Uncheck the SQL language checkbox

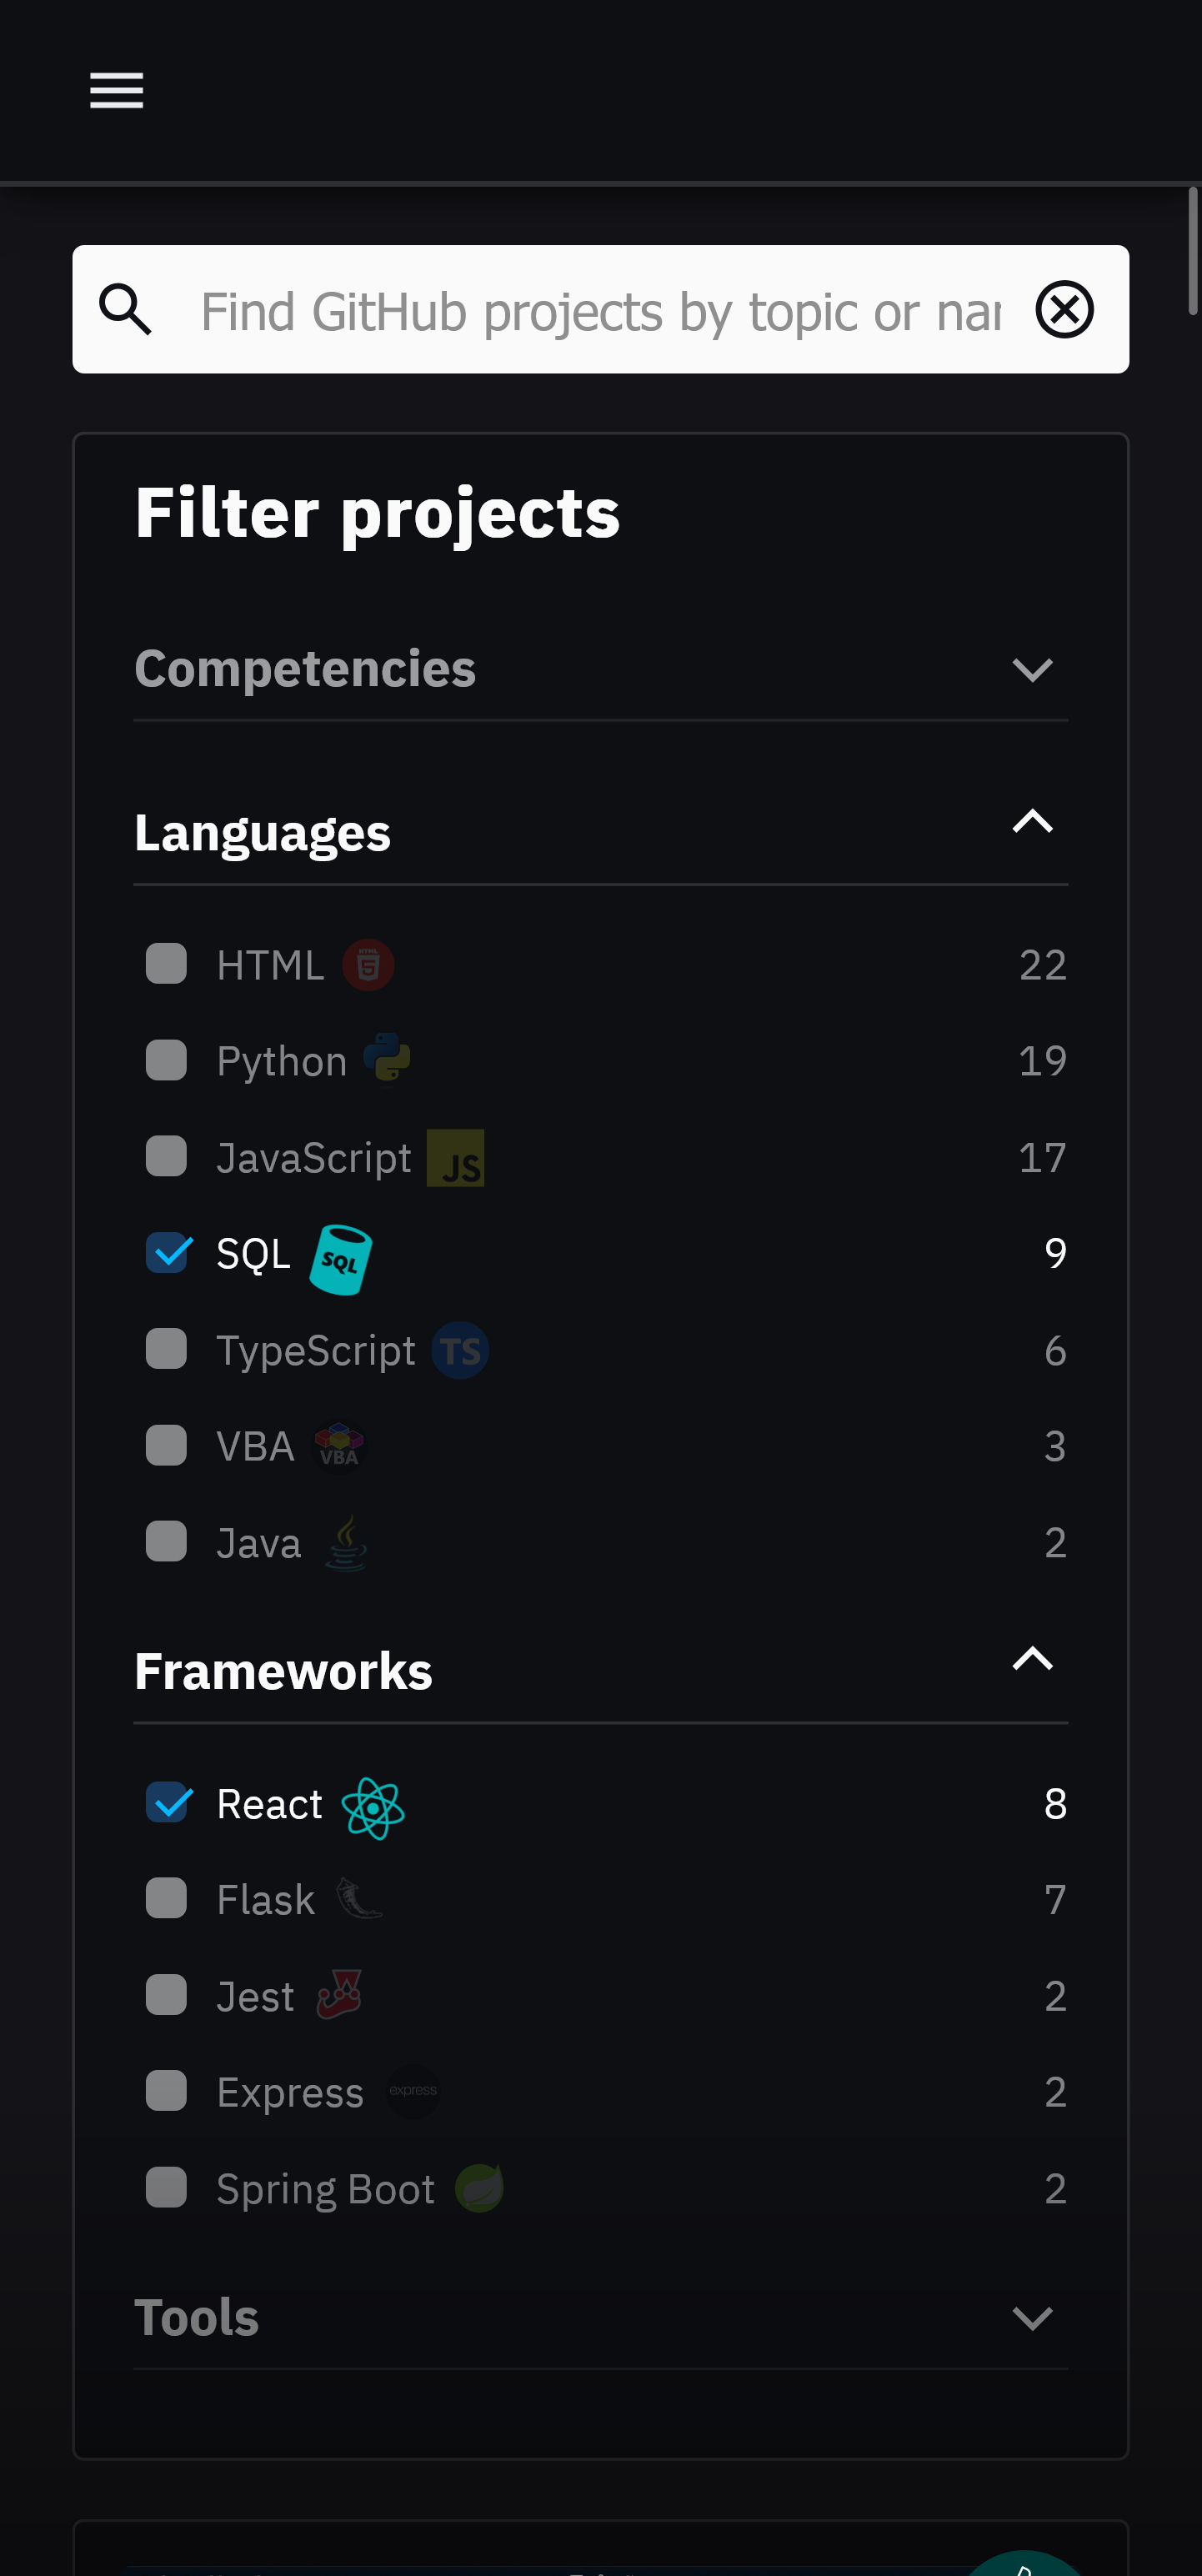point(167,1253)
